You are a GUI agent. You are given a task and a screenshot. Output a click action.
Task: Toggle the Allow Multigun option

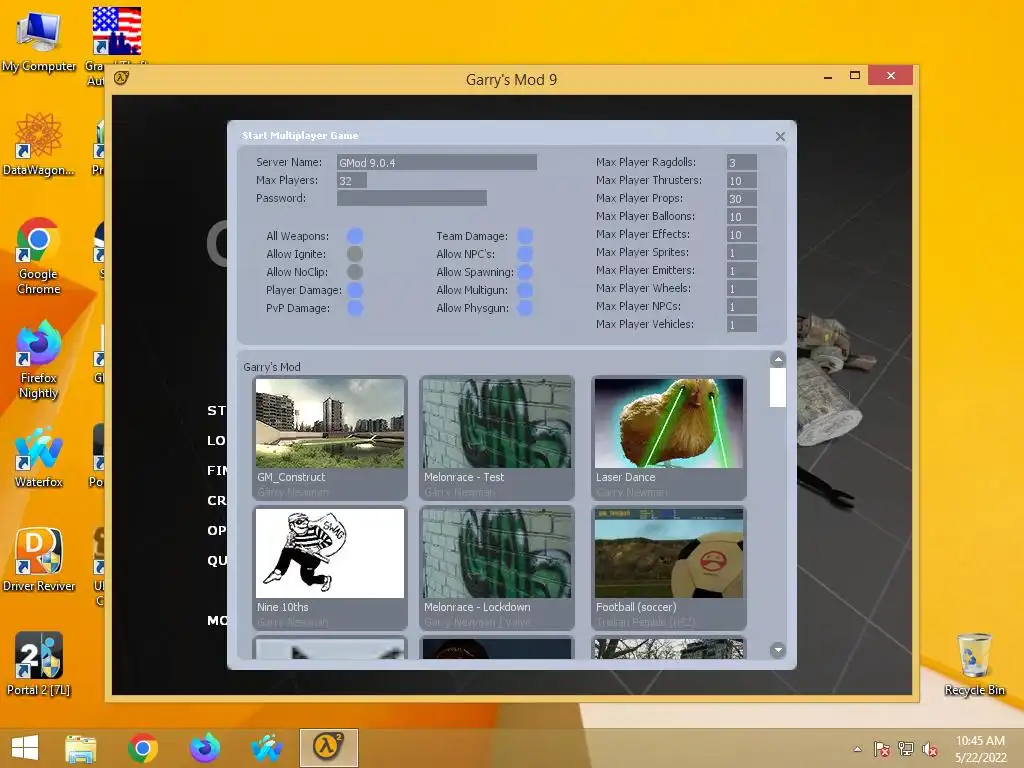[525, 290]
